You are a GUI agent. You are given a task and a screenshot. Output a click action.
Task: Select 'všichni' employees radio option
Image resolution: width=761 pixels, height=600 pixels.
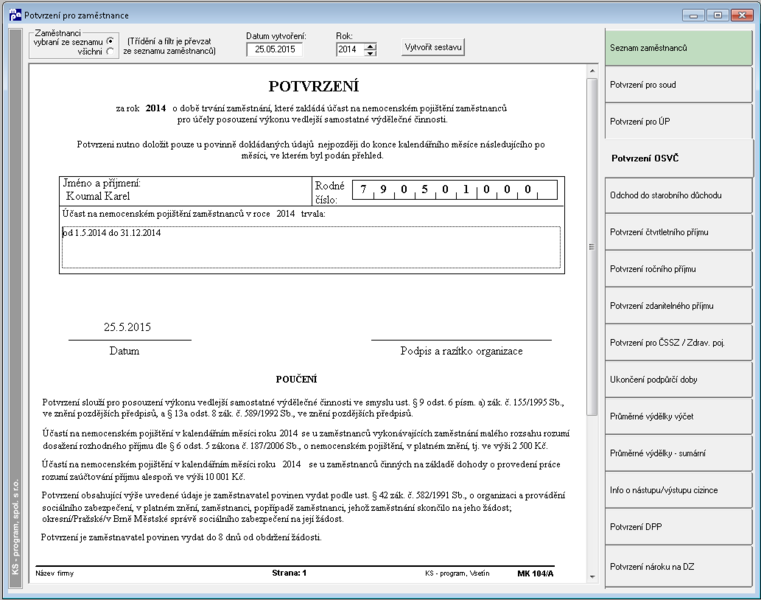pyautogui.click(x=110, y=51)
